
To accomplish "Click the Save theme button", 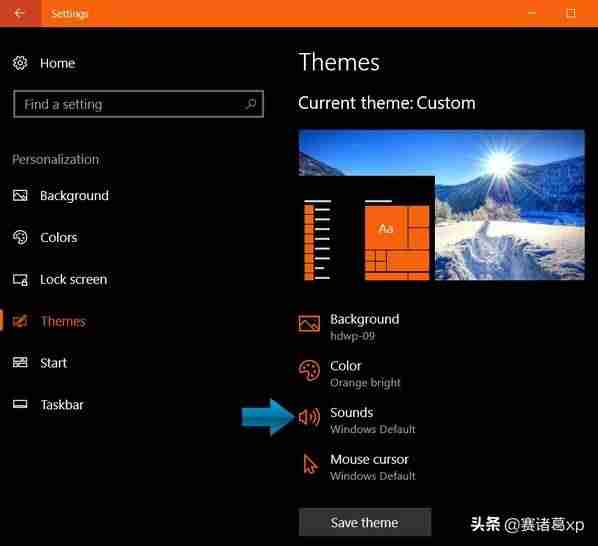I will pyautogui.click(x=365, y=522).
